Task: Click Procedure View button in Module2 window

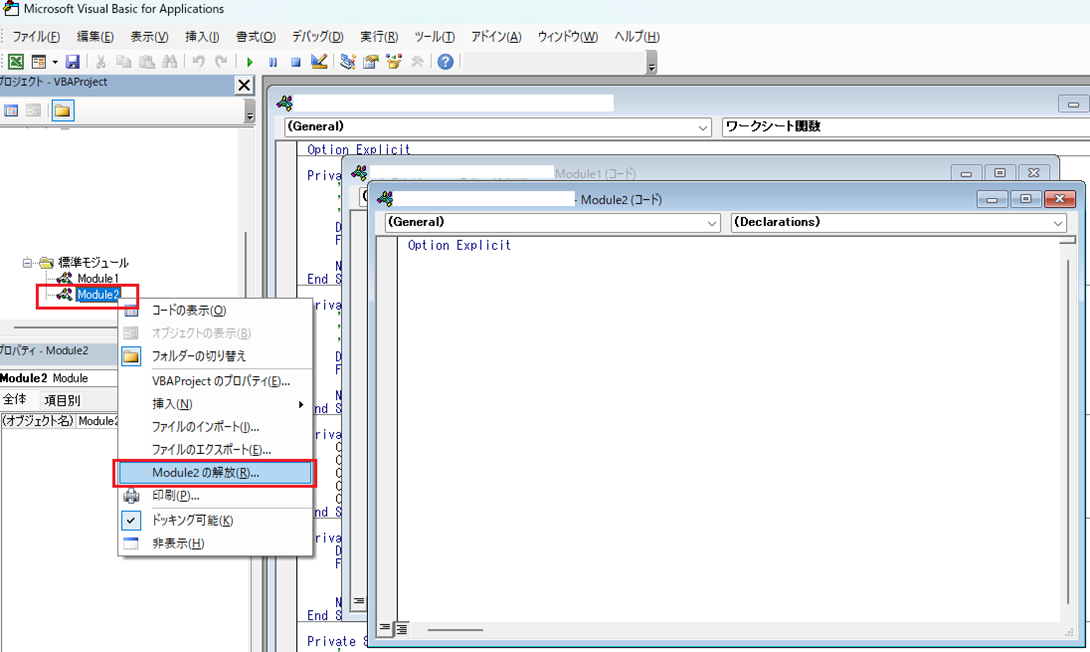Action: [x=384, y=628]
